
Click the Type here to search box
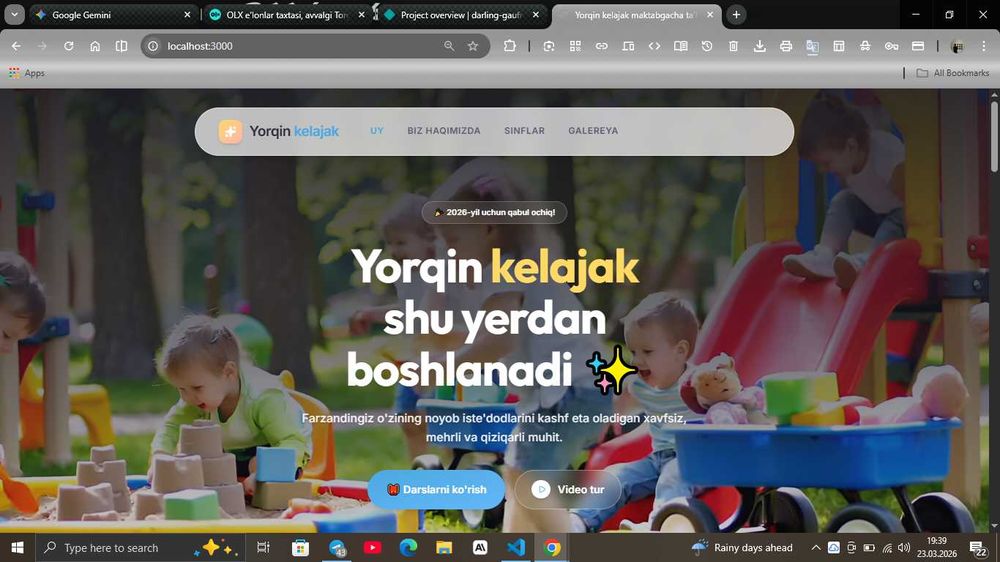(x=138, y=547)
